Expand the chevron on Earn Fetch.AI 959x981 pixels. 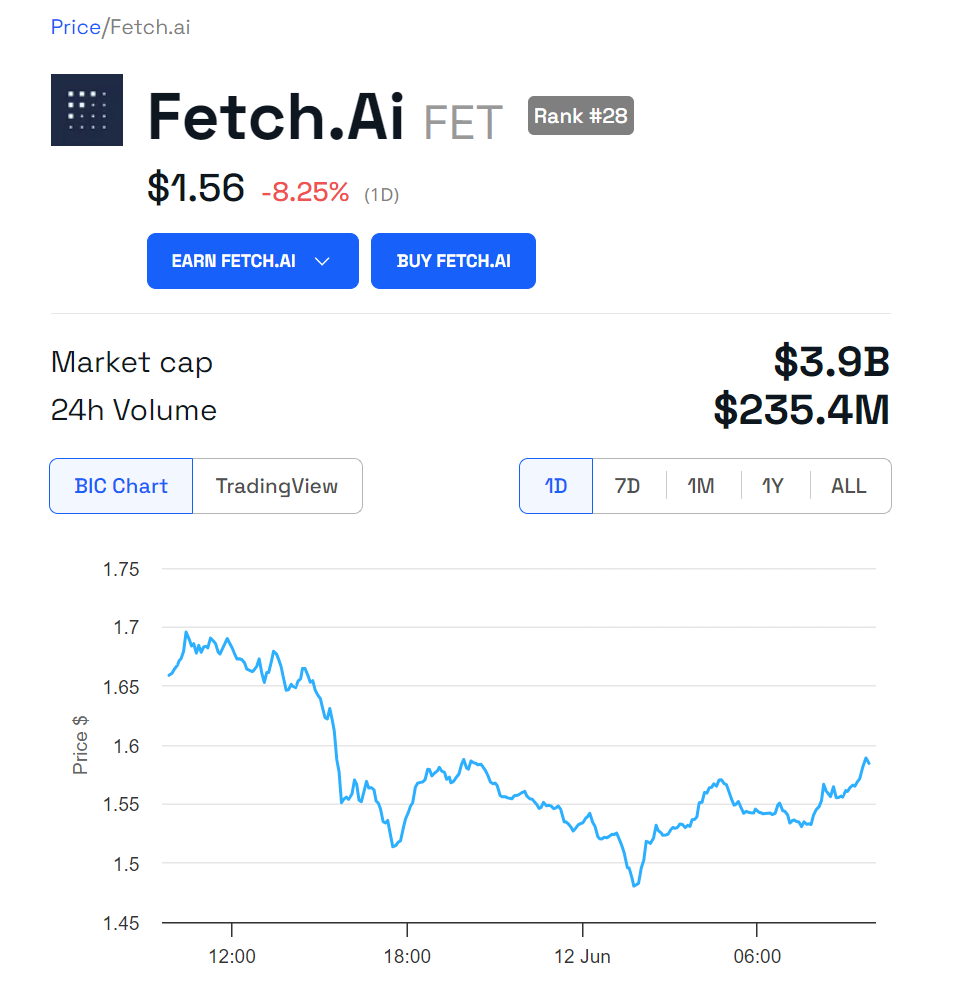tap(322, 261)
